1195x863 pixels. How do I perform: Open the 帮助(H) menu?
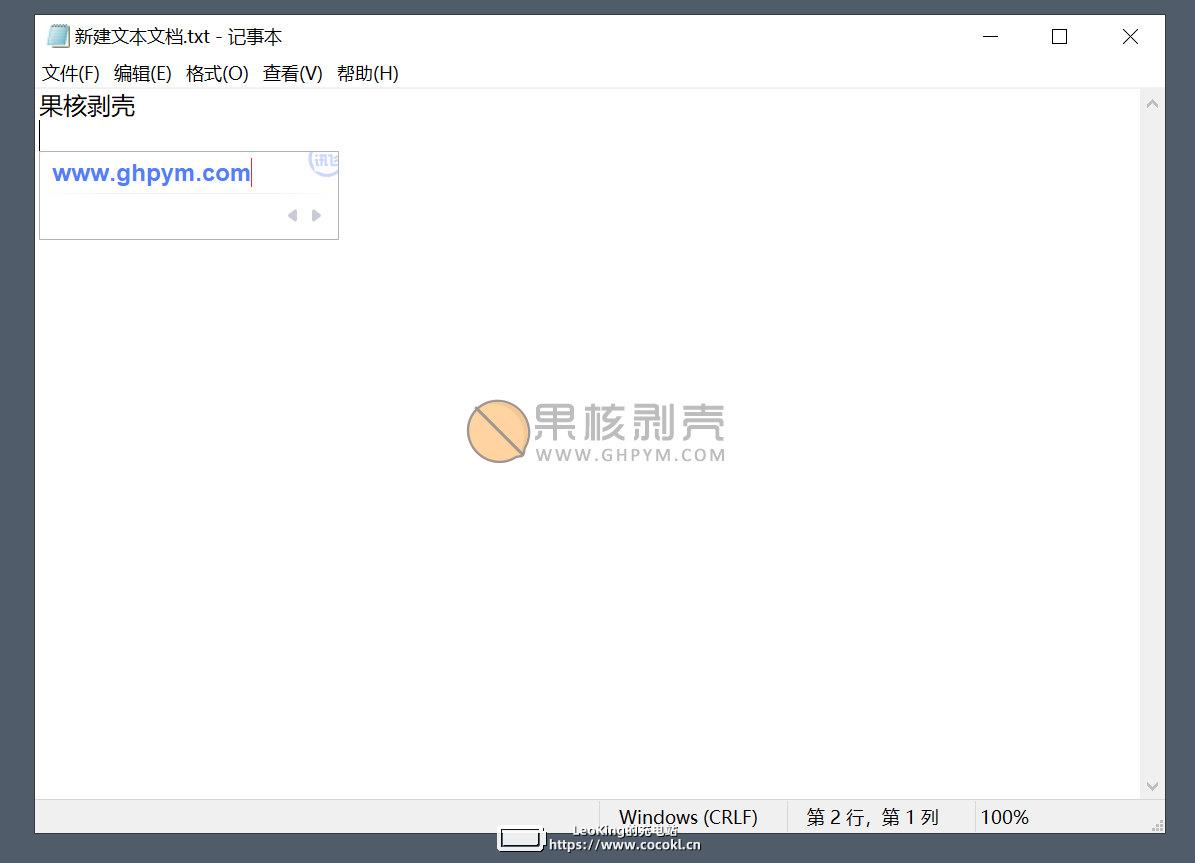coord(367,74)
